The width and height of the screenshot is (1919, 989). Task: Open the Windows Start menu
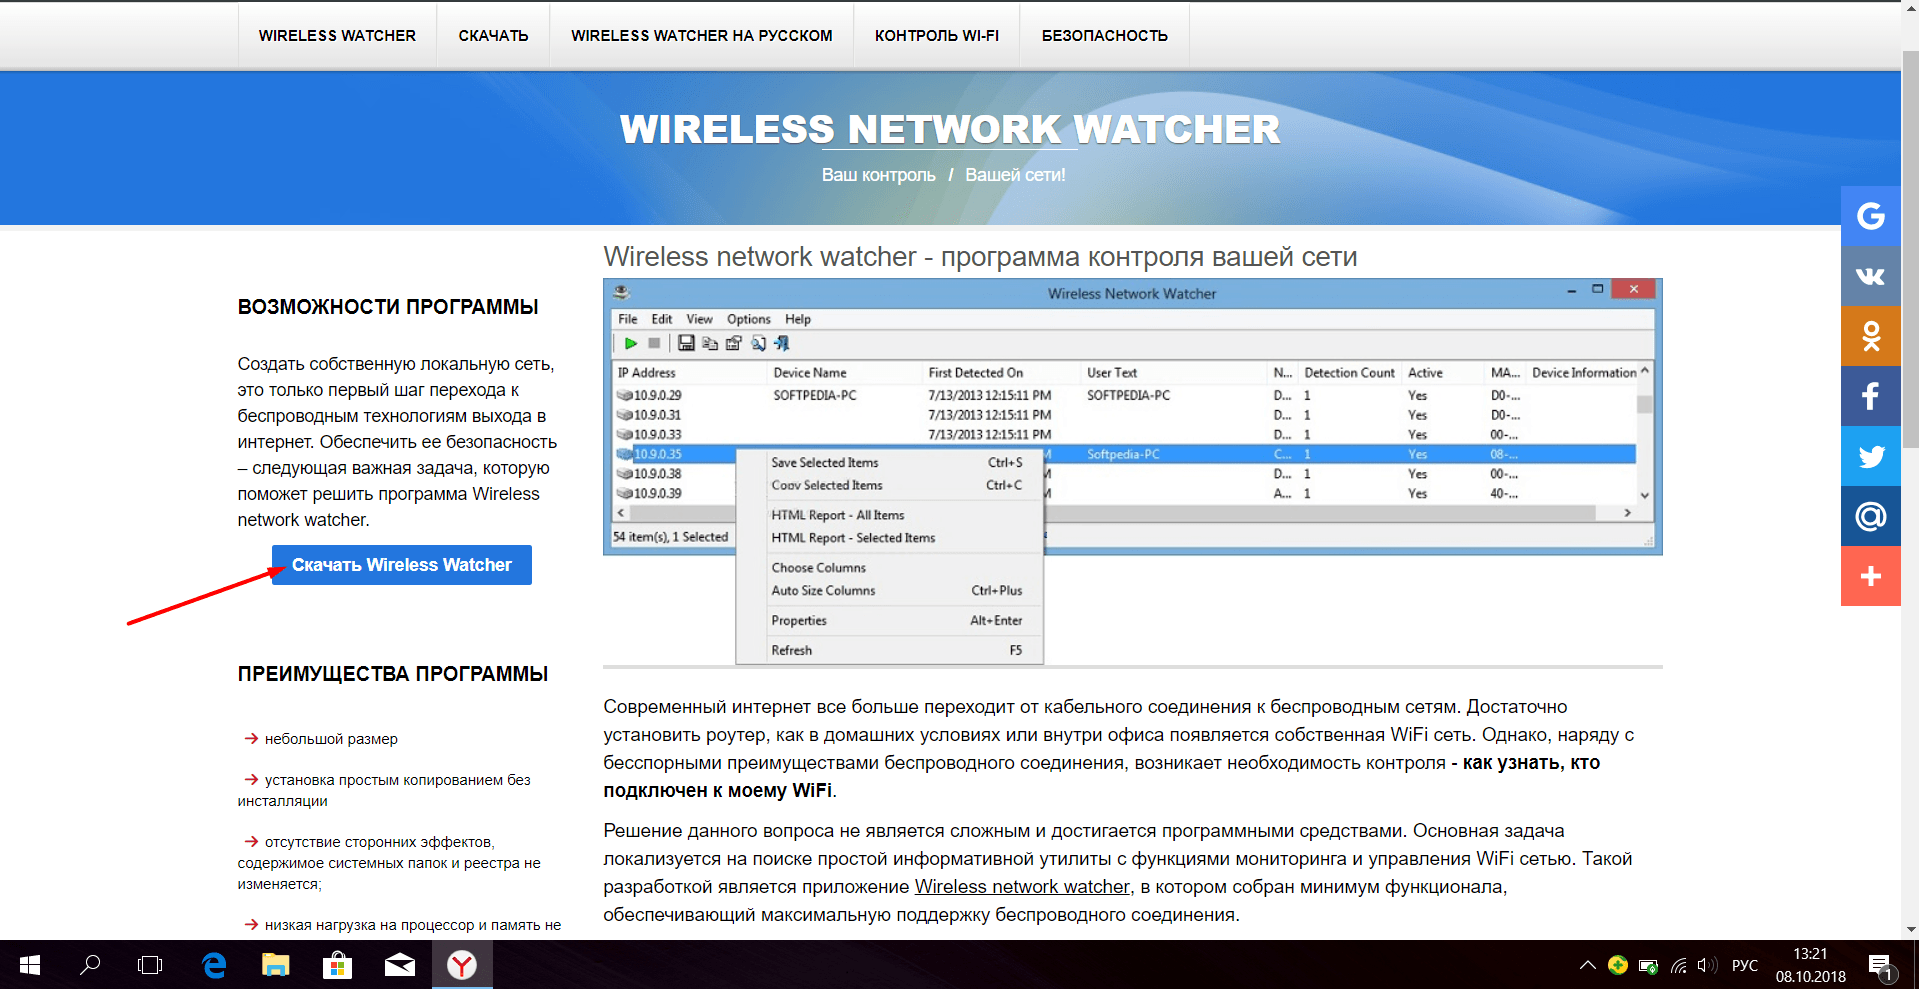coord(30,965)
